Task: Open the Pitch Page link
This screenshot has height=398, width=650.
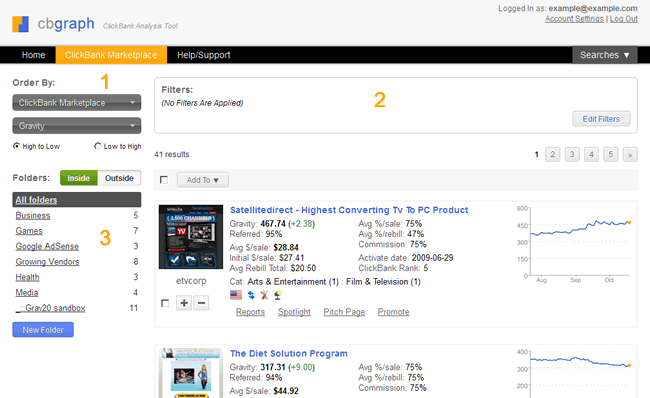Action: [x=344, y=312]
